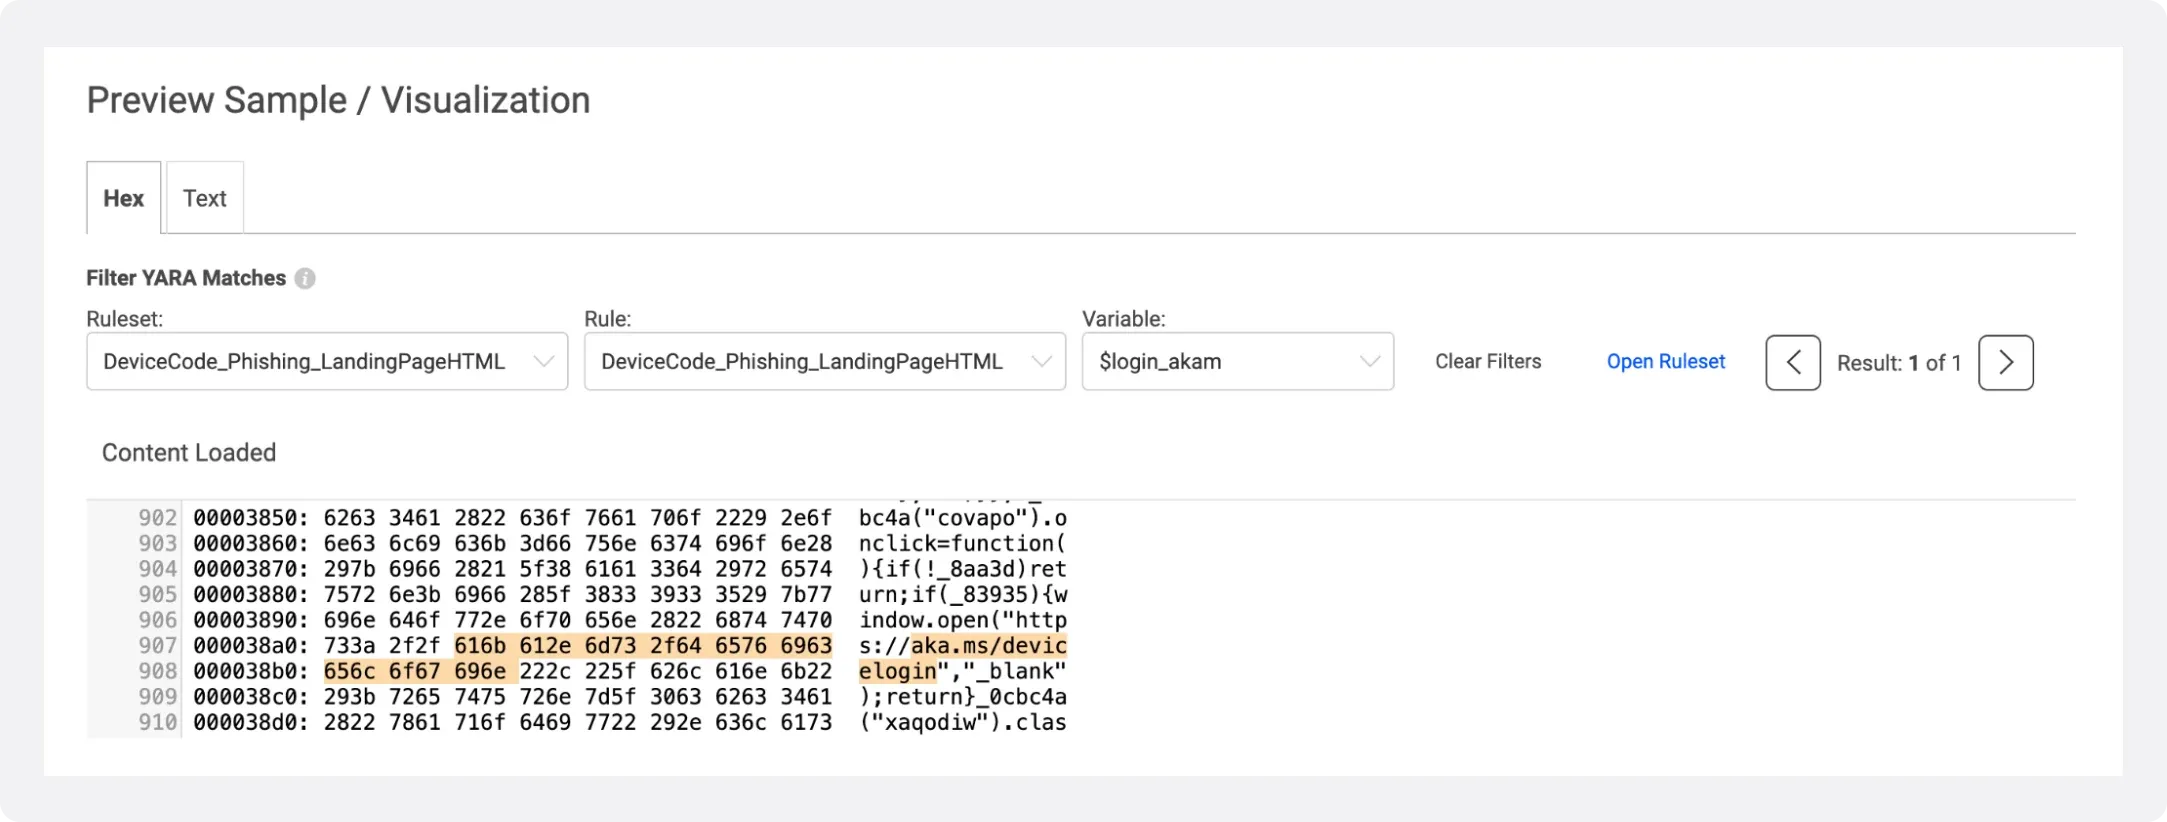Open the Ruleset dropdown
The width and height of the screenshot is (2167, 822).
pyautogui.click(x=327, y=361)
